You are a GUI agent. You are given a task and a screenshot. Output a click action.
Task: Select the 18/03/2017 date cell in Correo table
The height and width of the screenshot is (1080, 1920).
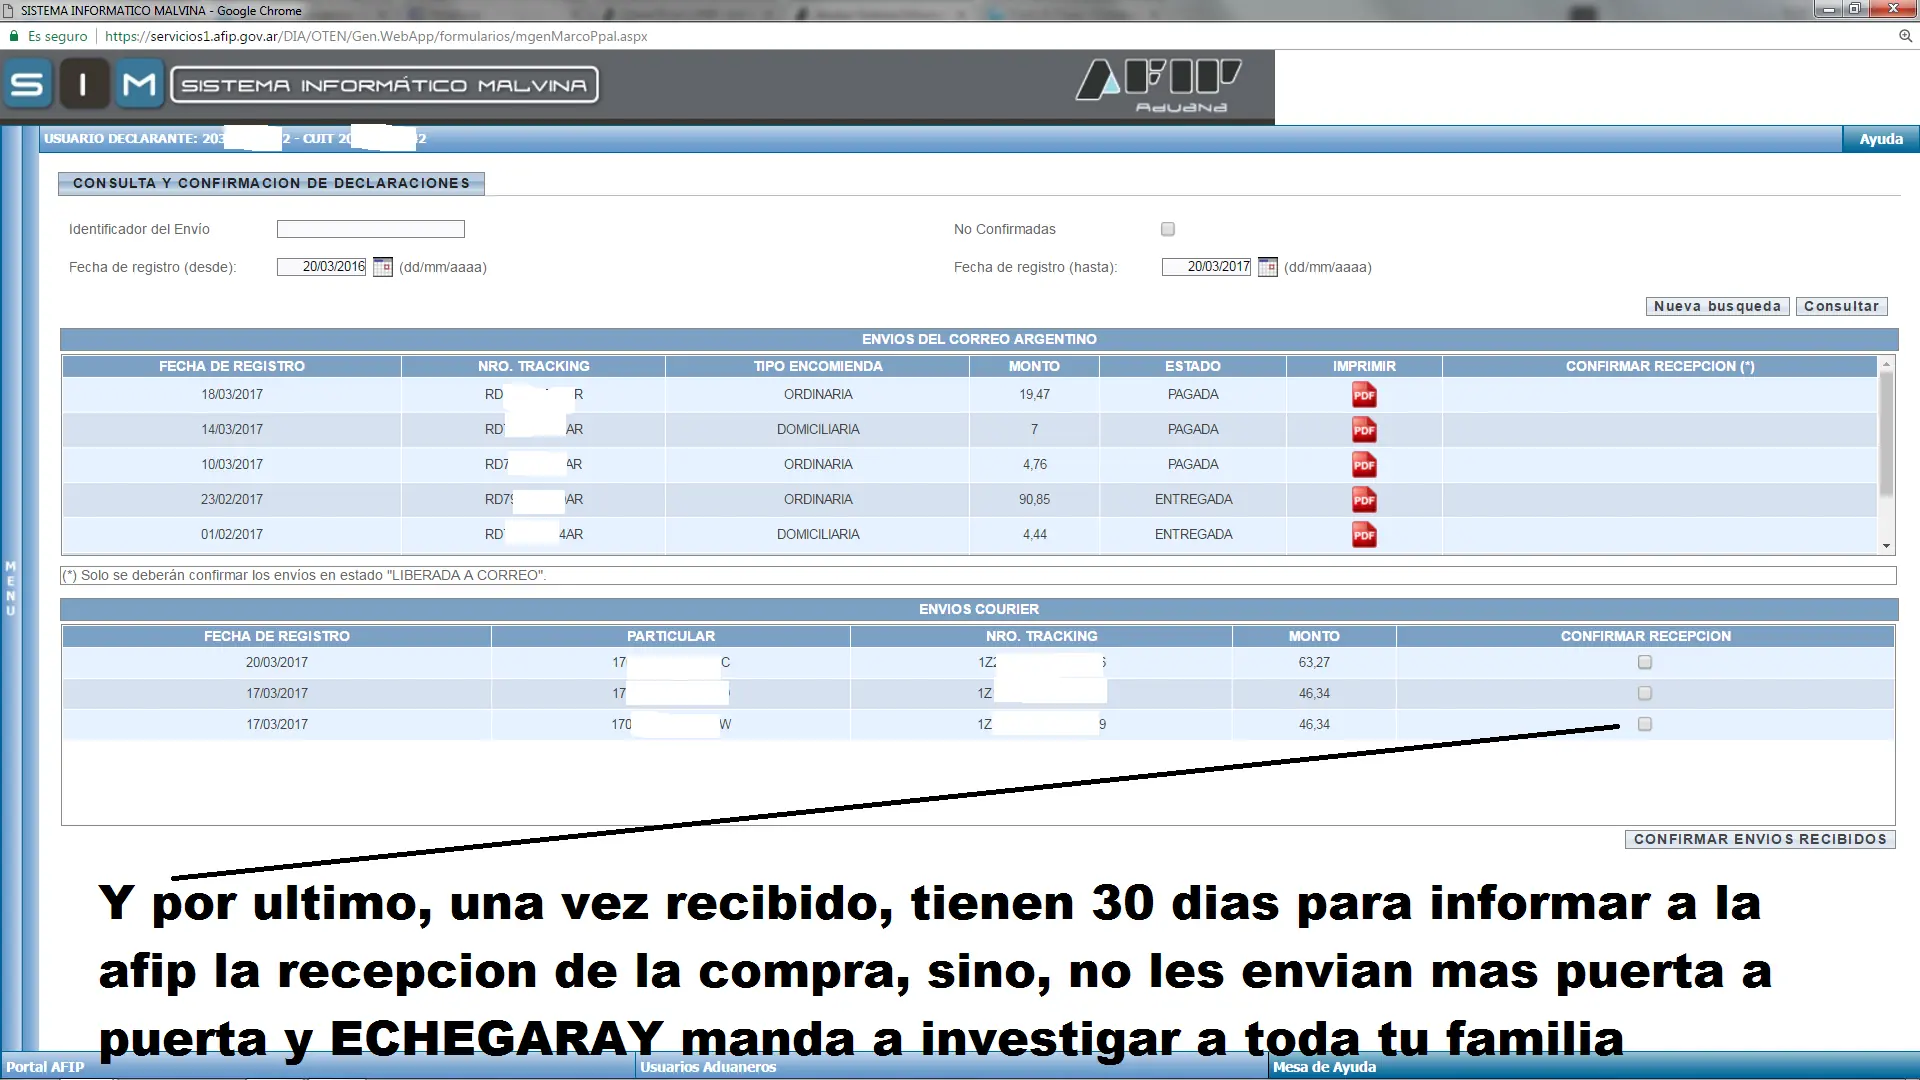[x=232, y=394]
